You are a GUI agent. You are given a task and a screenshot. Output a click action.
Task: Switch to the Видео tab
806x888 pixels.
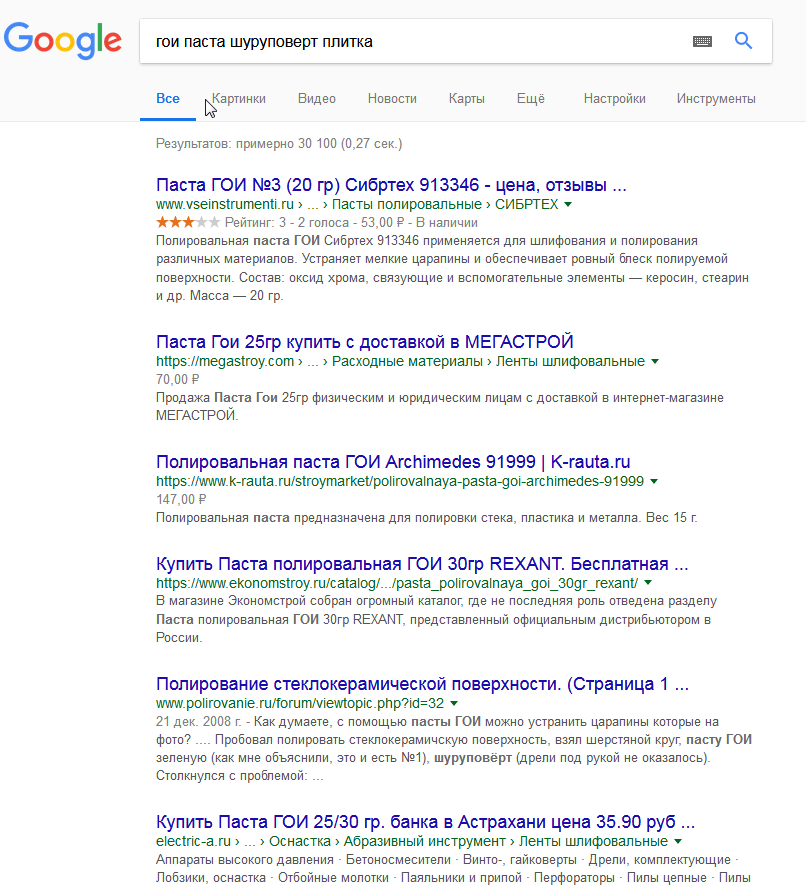[x=317, y=99]
